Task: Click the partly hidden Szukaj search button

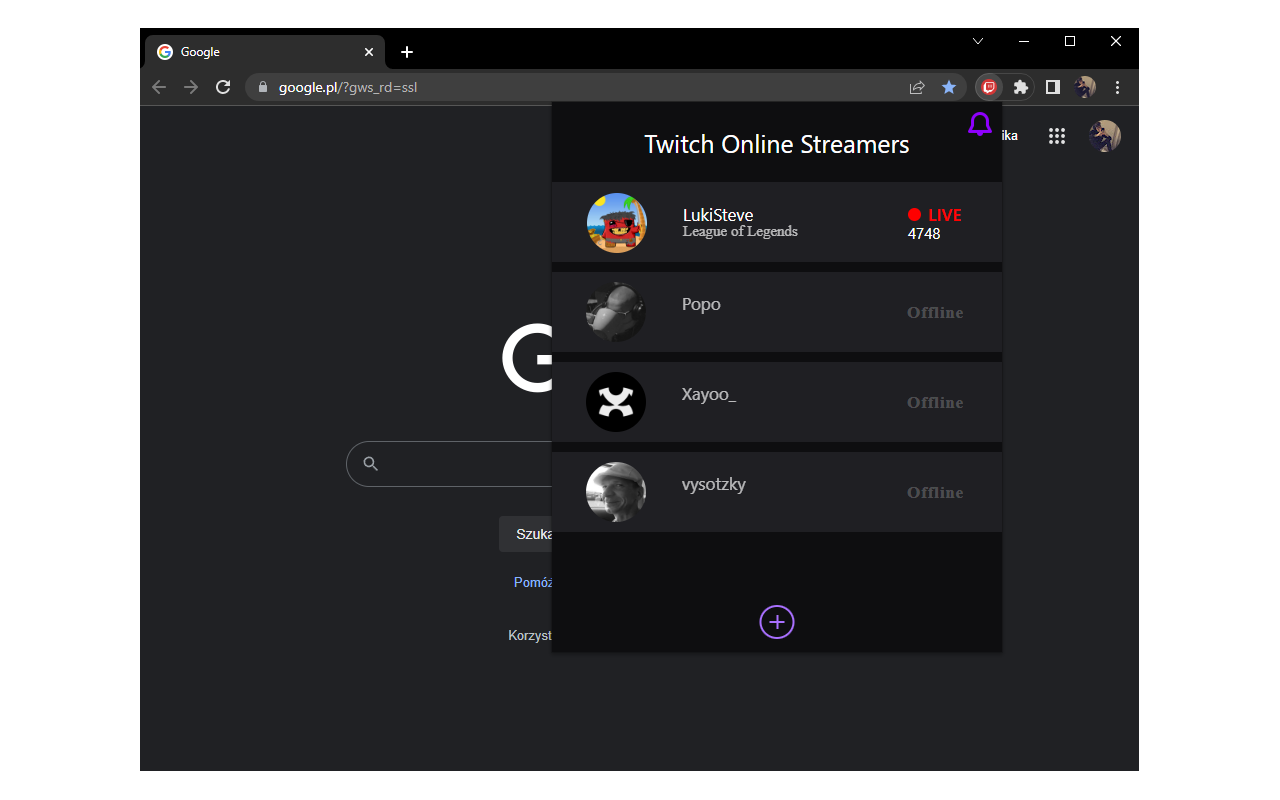Action: point(526,534)
